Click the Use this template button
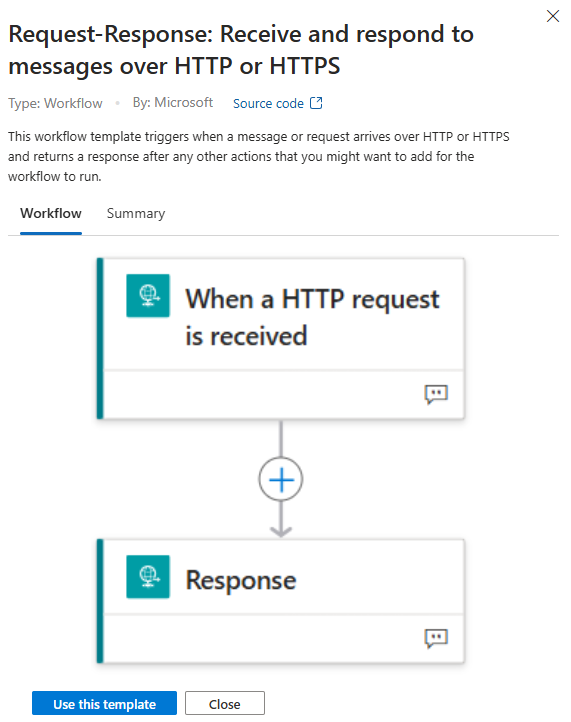 pos(105,704)
